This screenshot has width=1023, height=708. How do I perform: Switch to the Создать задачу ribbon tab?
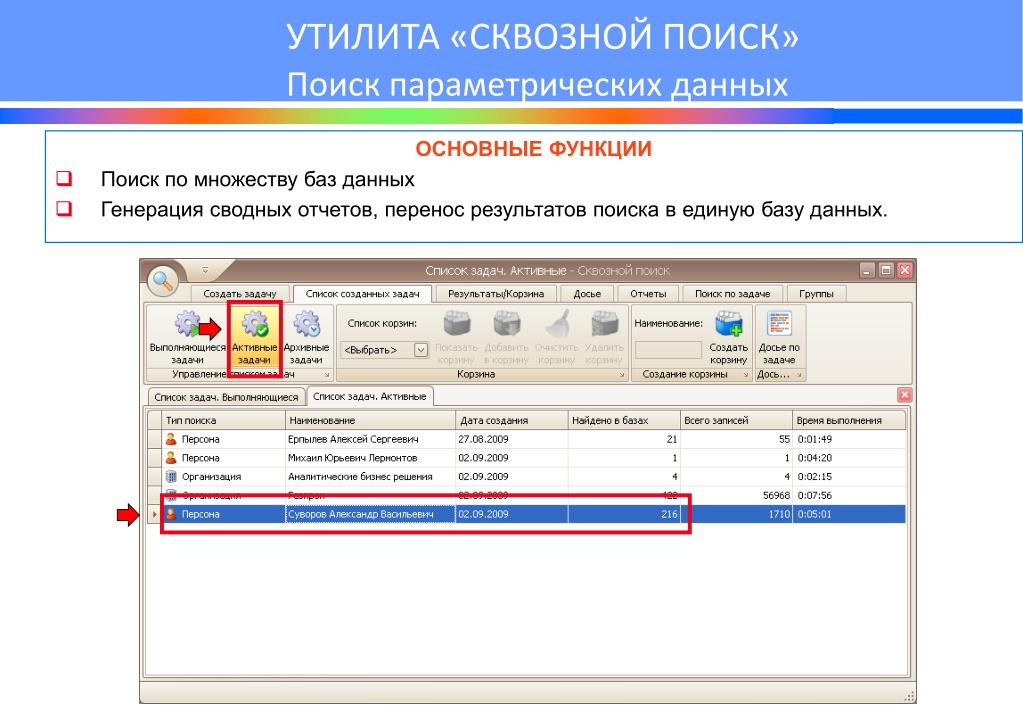click(239, 294)
